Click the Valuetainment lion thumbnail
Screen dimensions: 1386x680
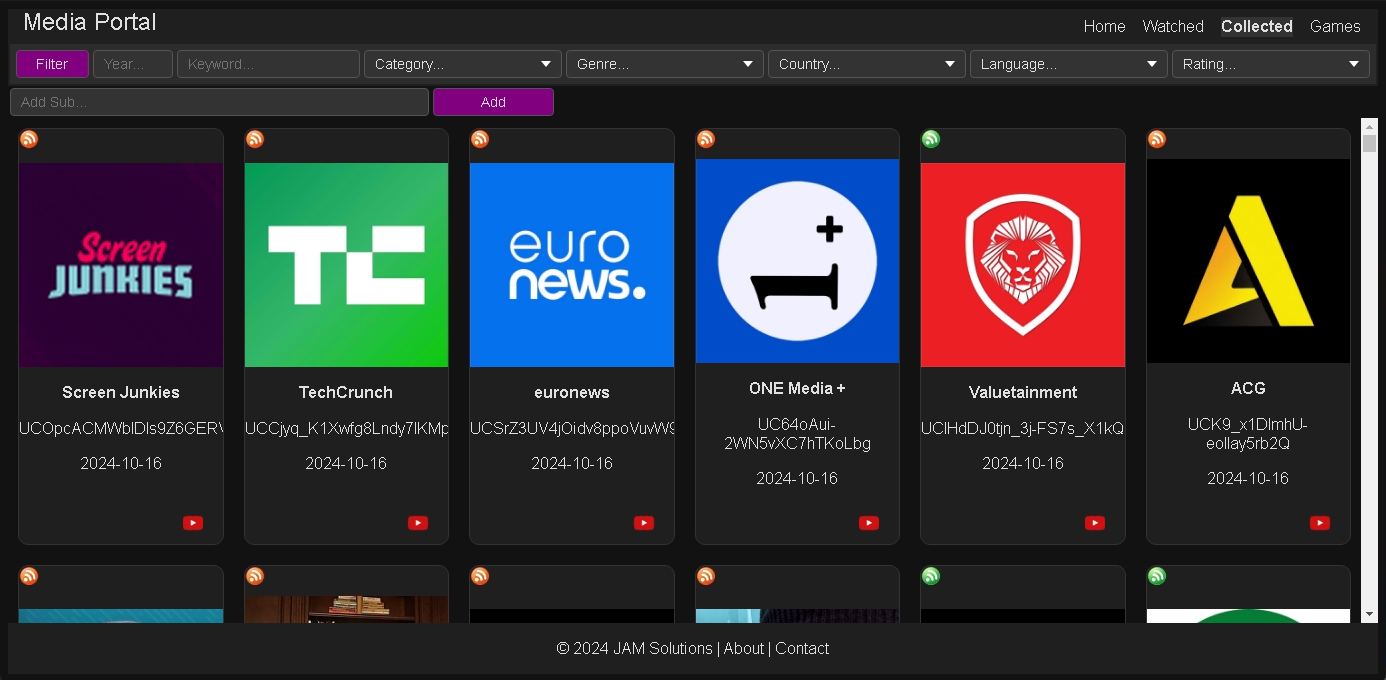point(1023,265)
